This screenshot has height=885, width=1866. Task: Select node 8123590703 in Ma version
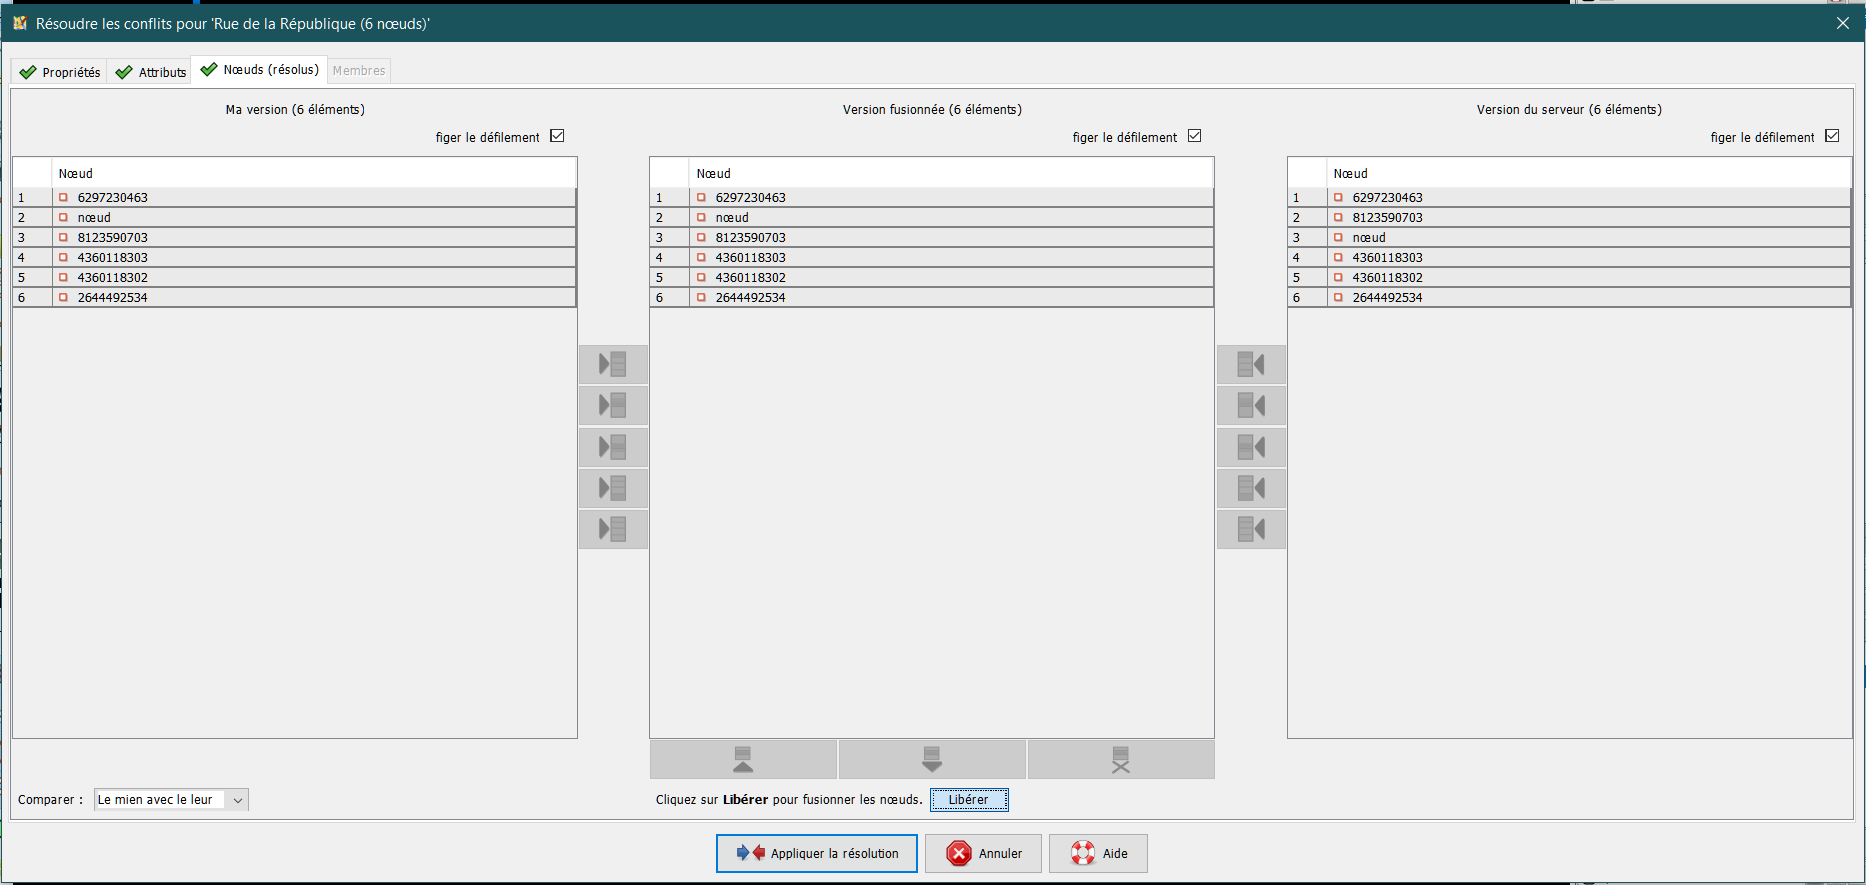[295, 238]
